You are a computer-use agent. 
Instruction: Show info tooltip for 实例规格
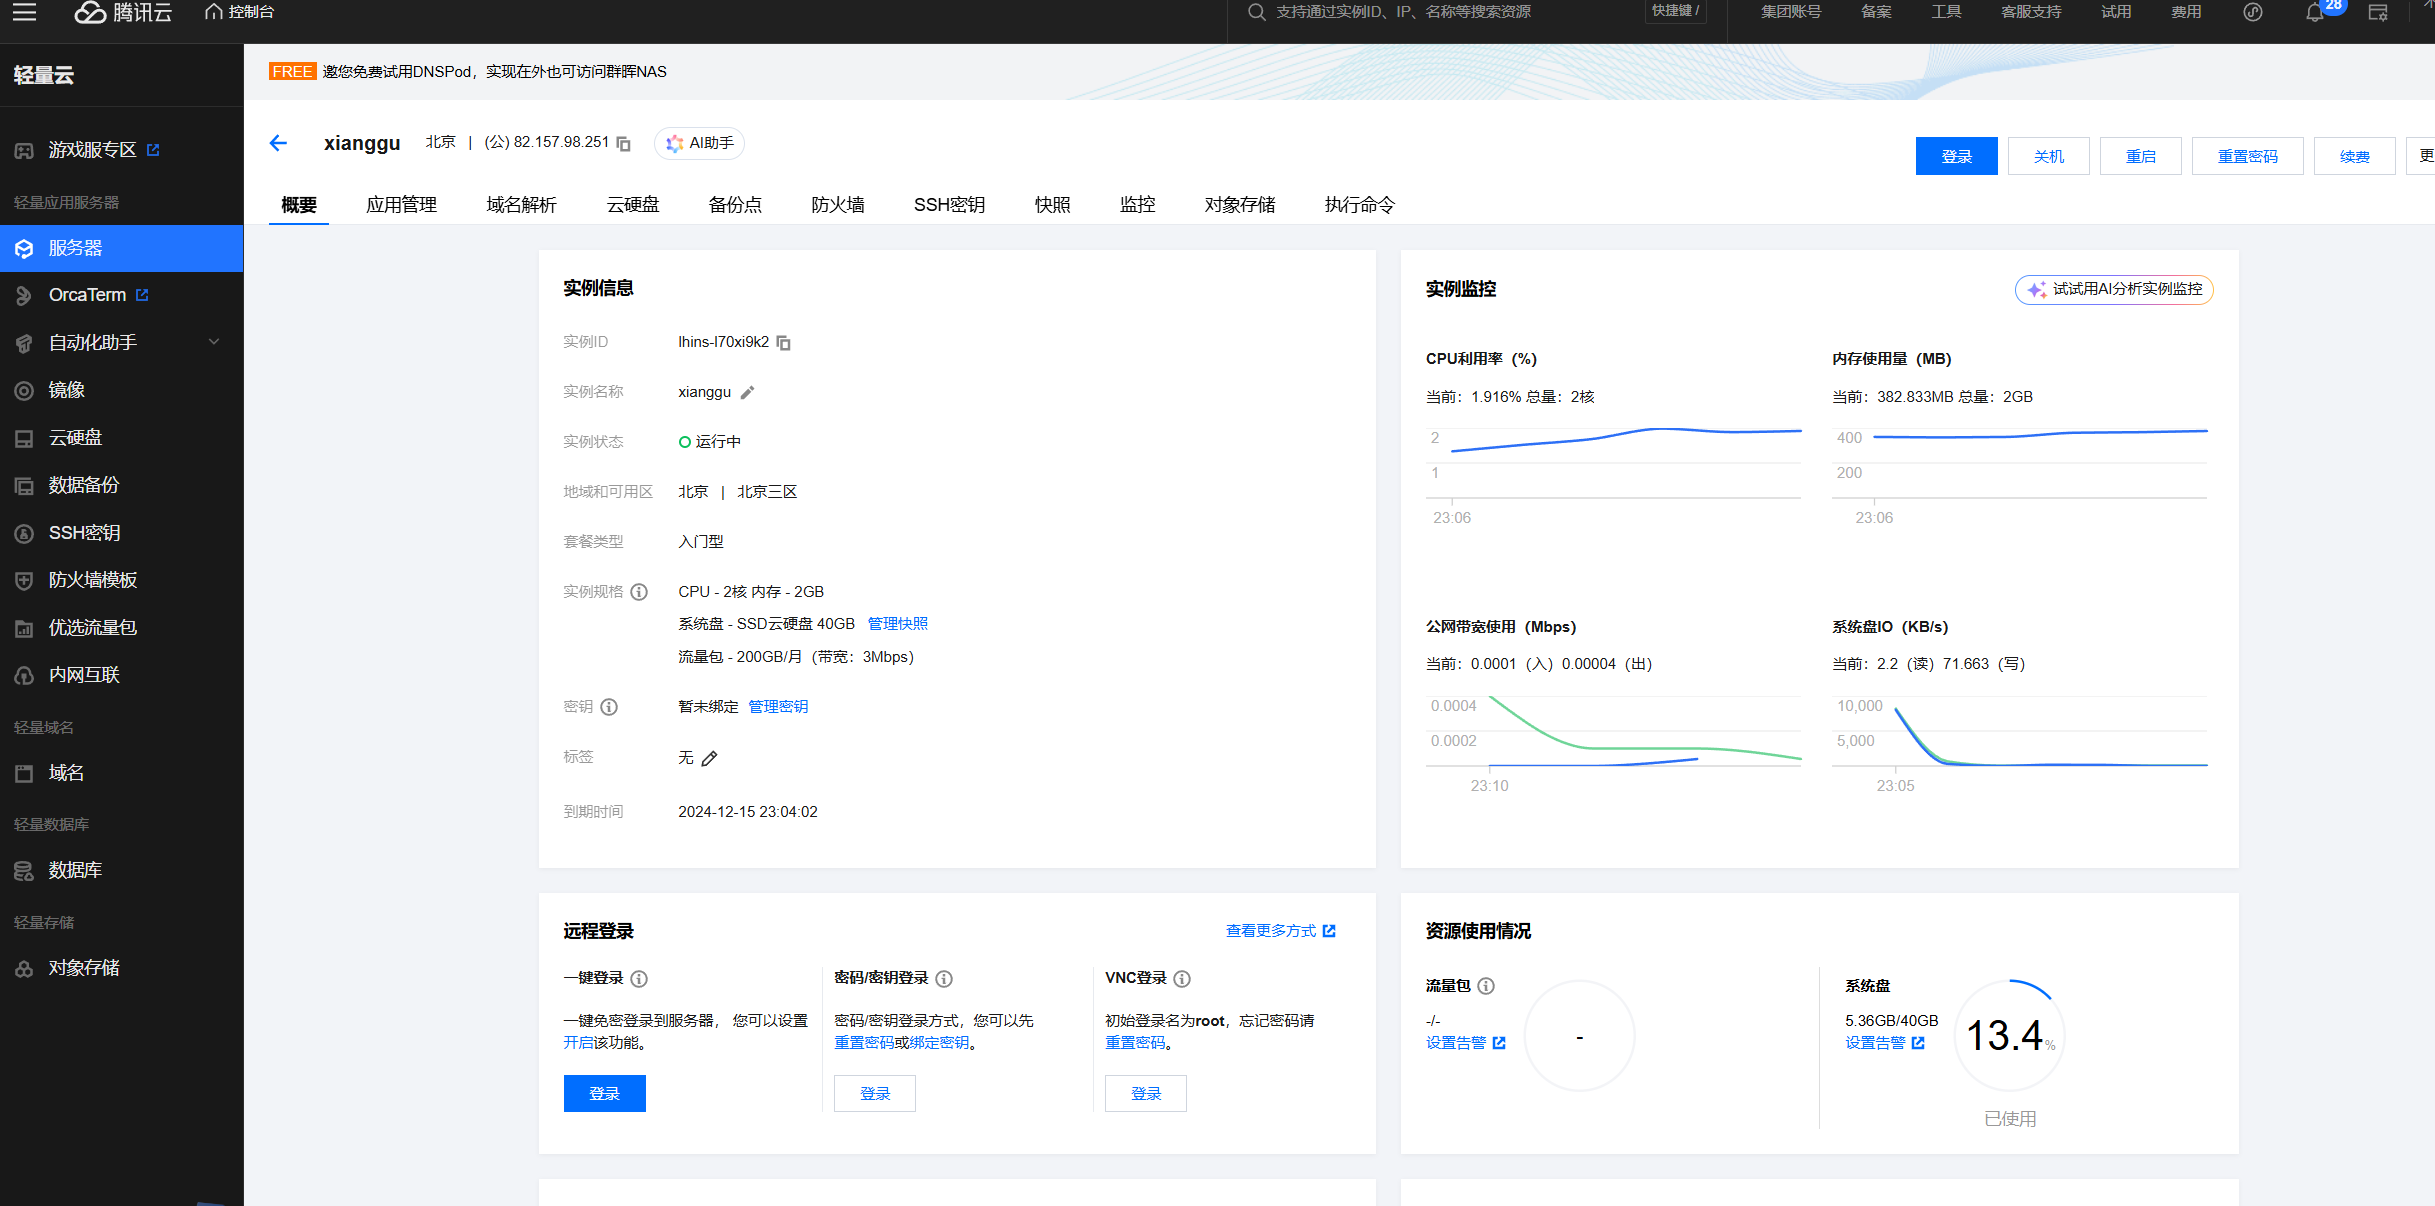point(639,592)
